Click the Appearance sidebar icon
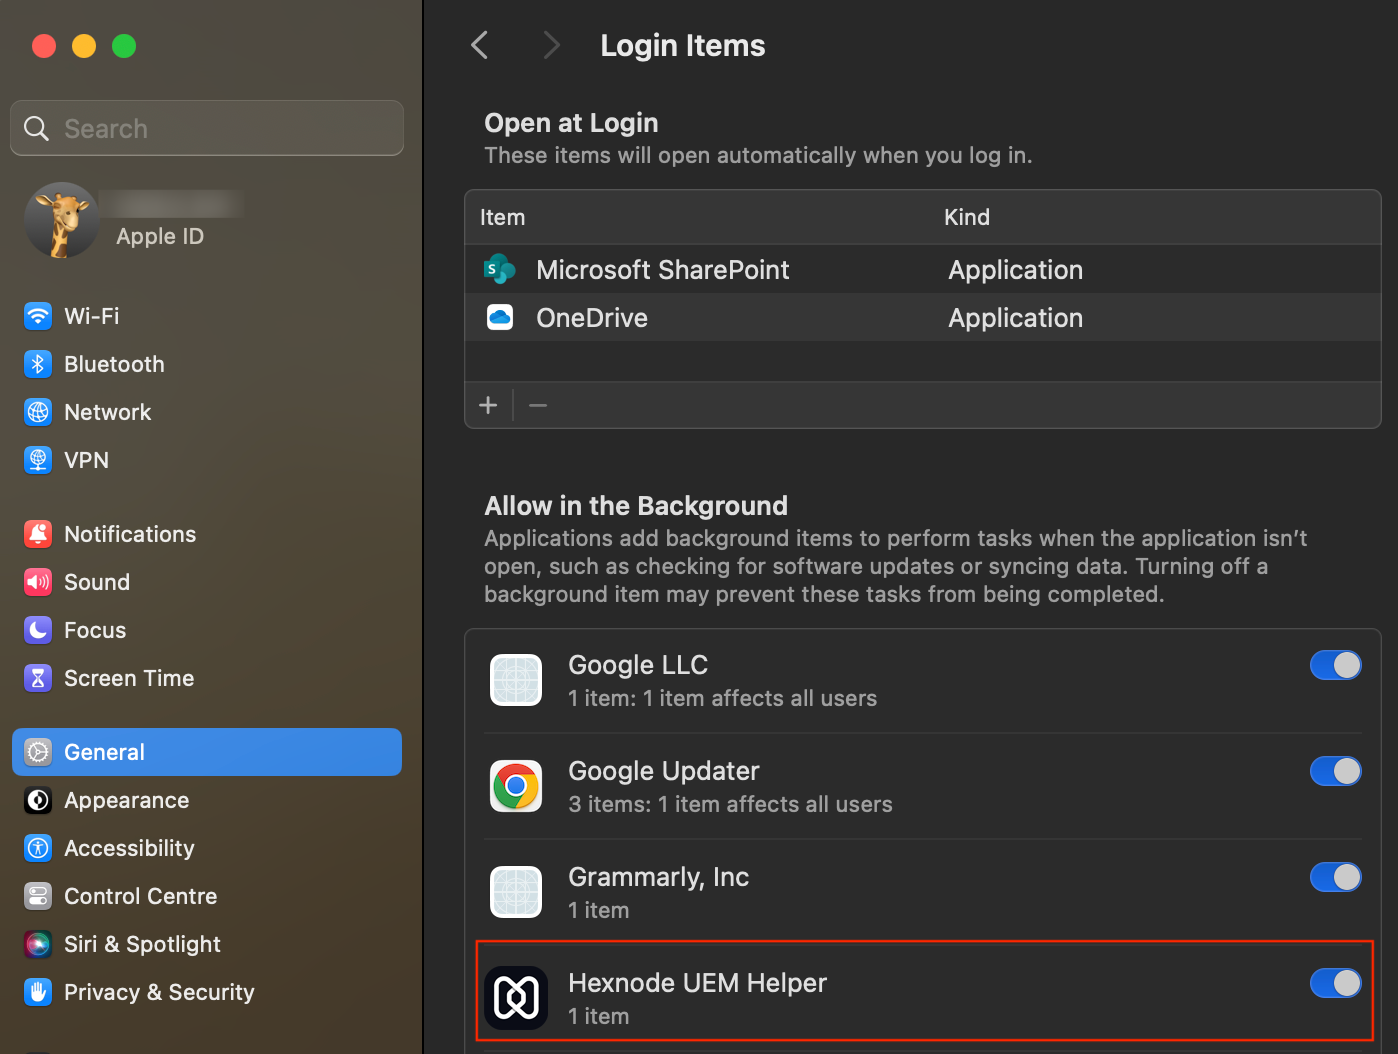Image resolution: width=1398 pixels, height=1054 pixels. click(38, 800)
